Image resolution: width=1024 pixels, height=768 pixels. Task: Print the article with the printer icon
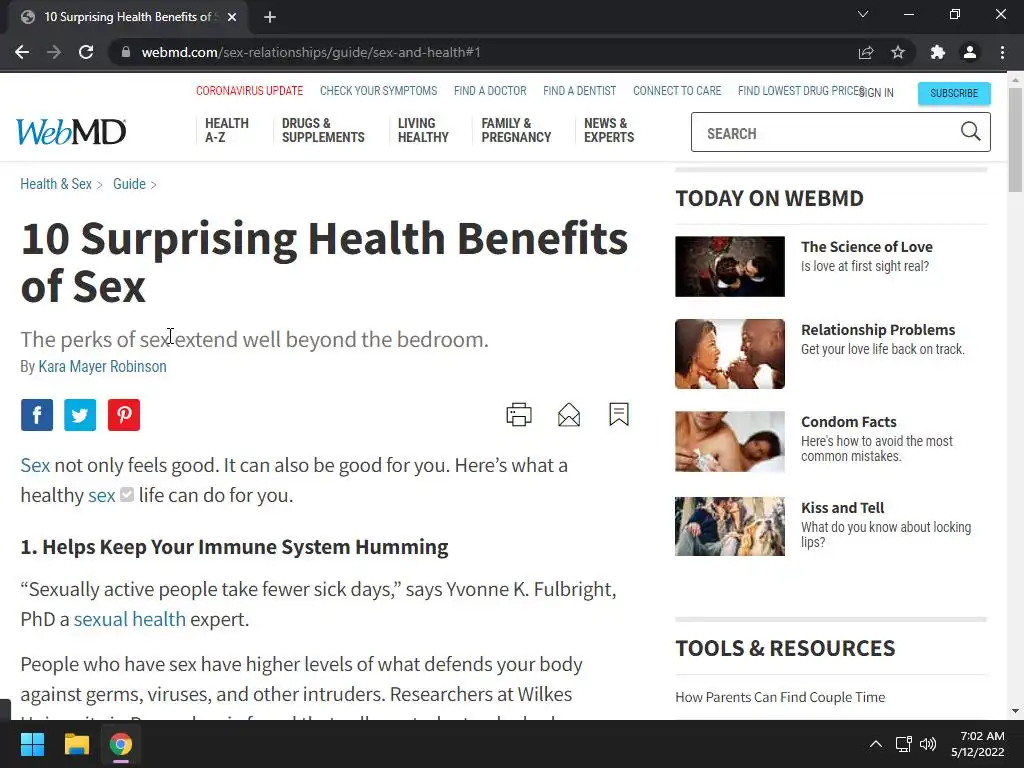519,415
